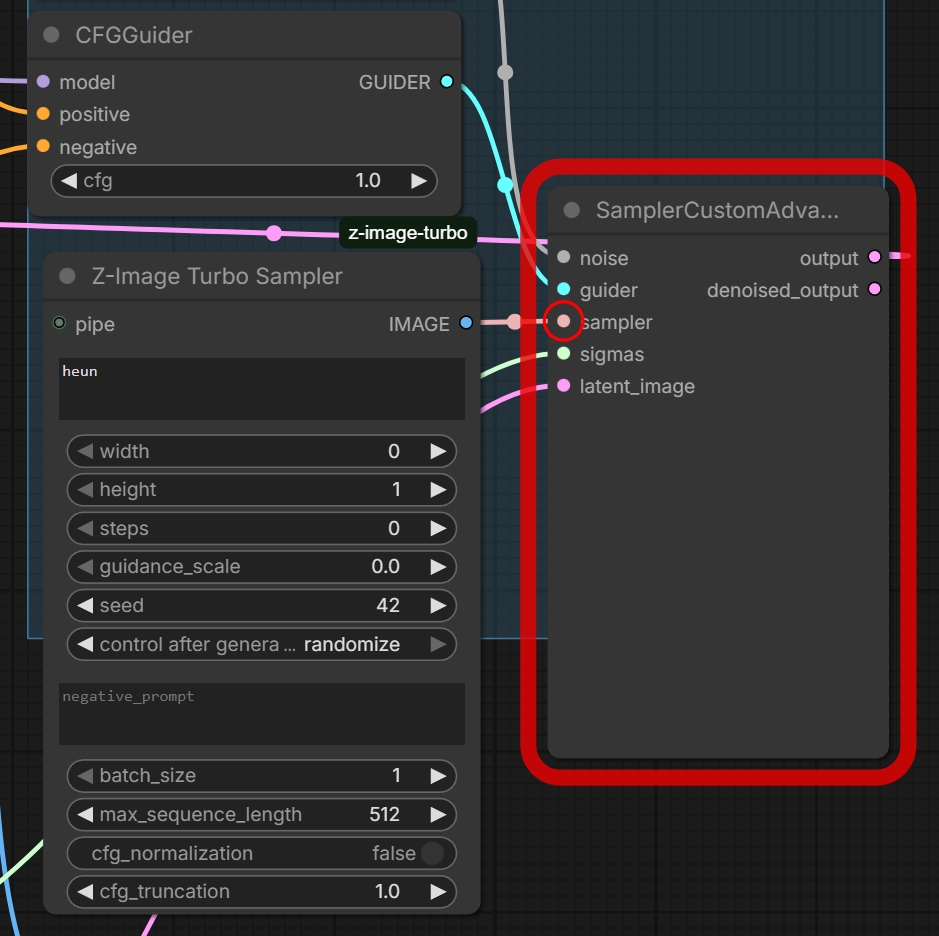Click the latent_image input socket

(564, 386)
